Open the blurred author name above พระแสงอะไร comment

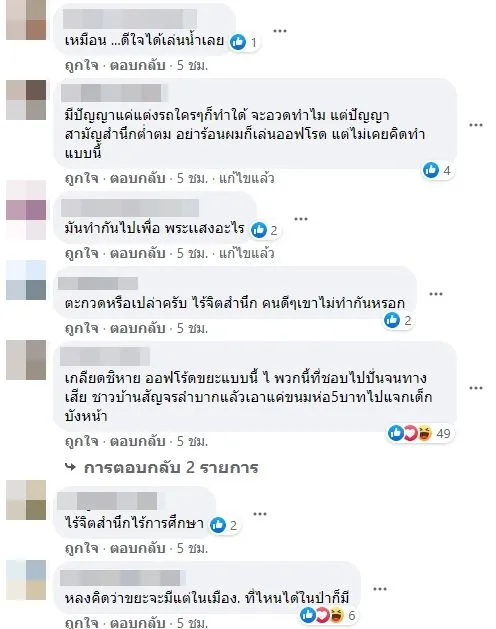tap(130, 208)
